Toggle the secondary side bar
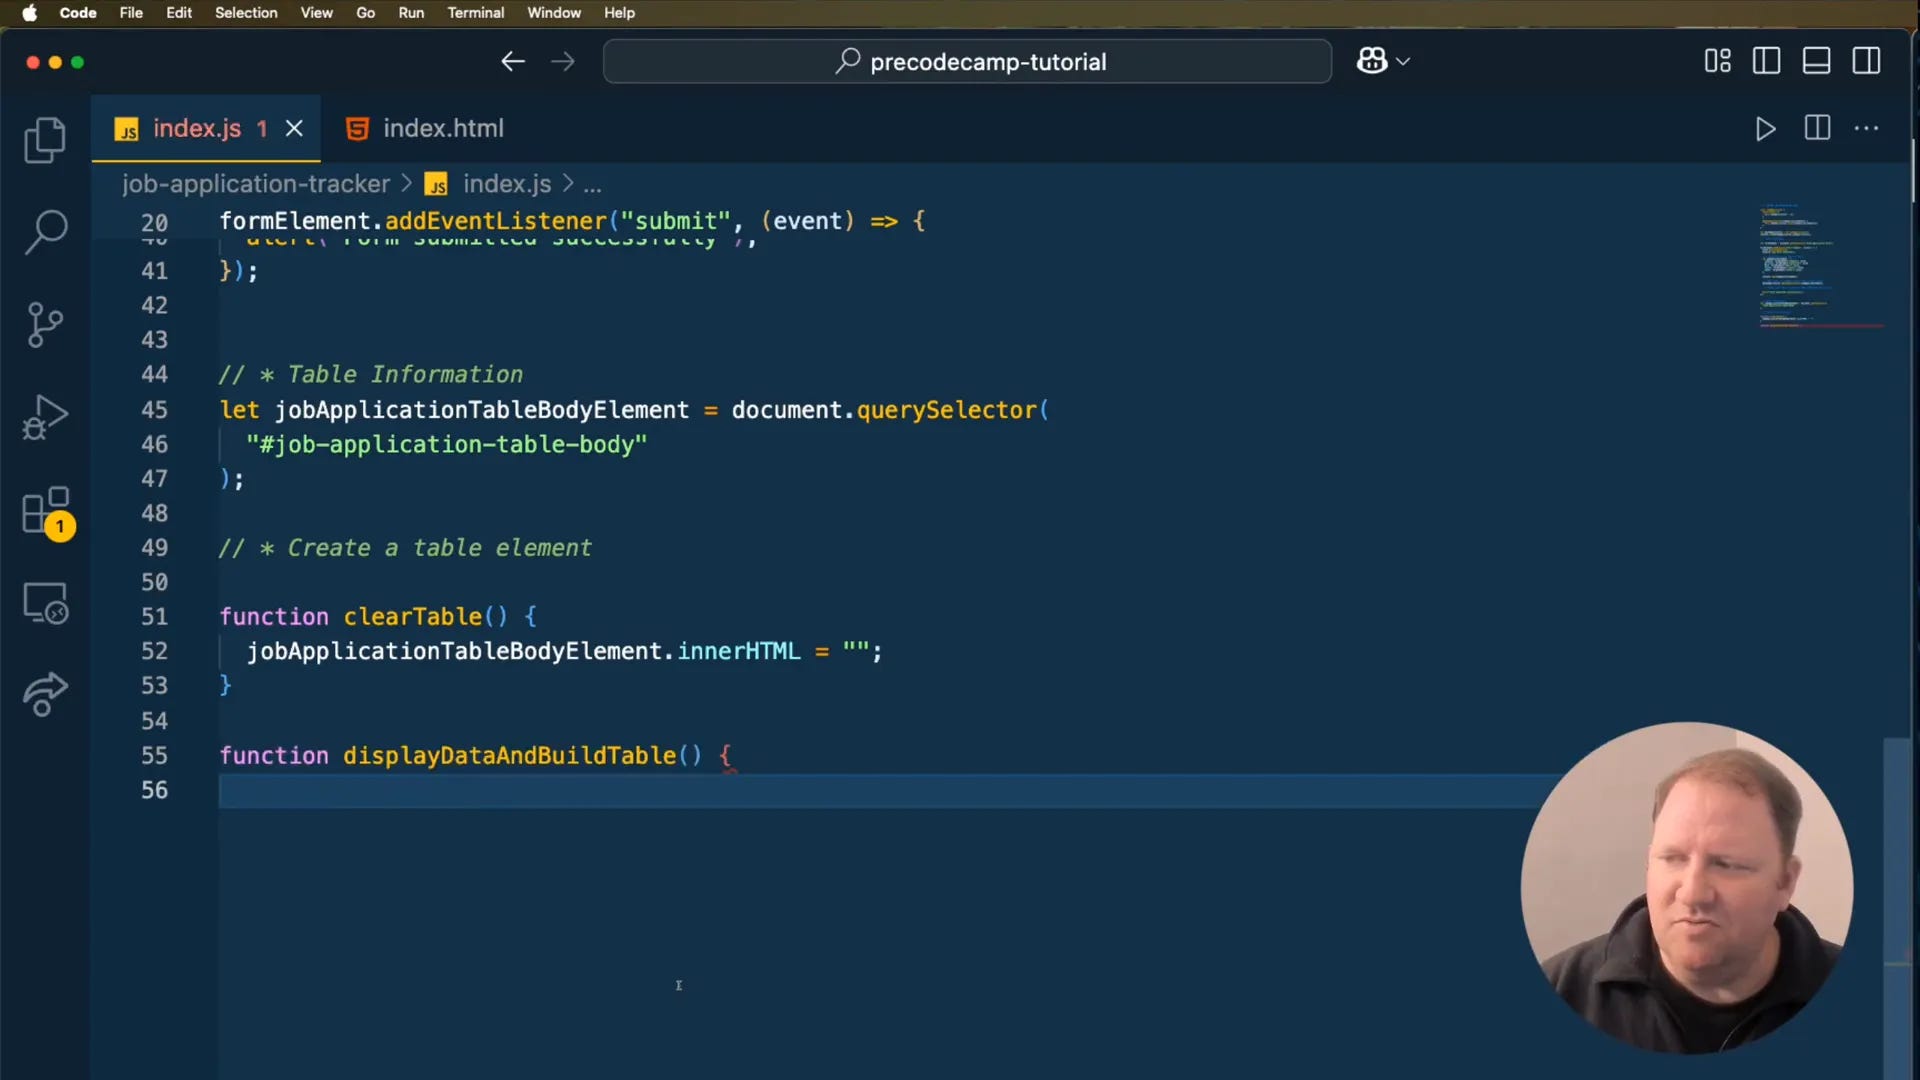Image resolution: width=1920 pixels, height=1080 pixels. (x=1866, y=61)
